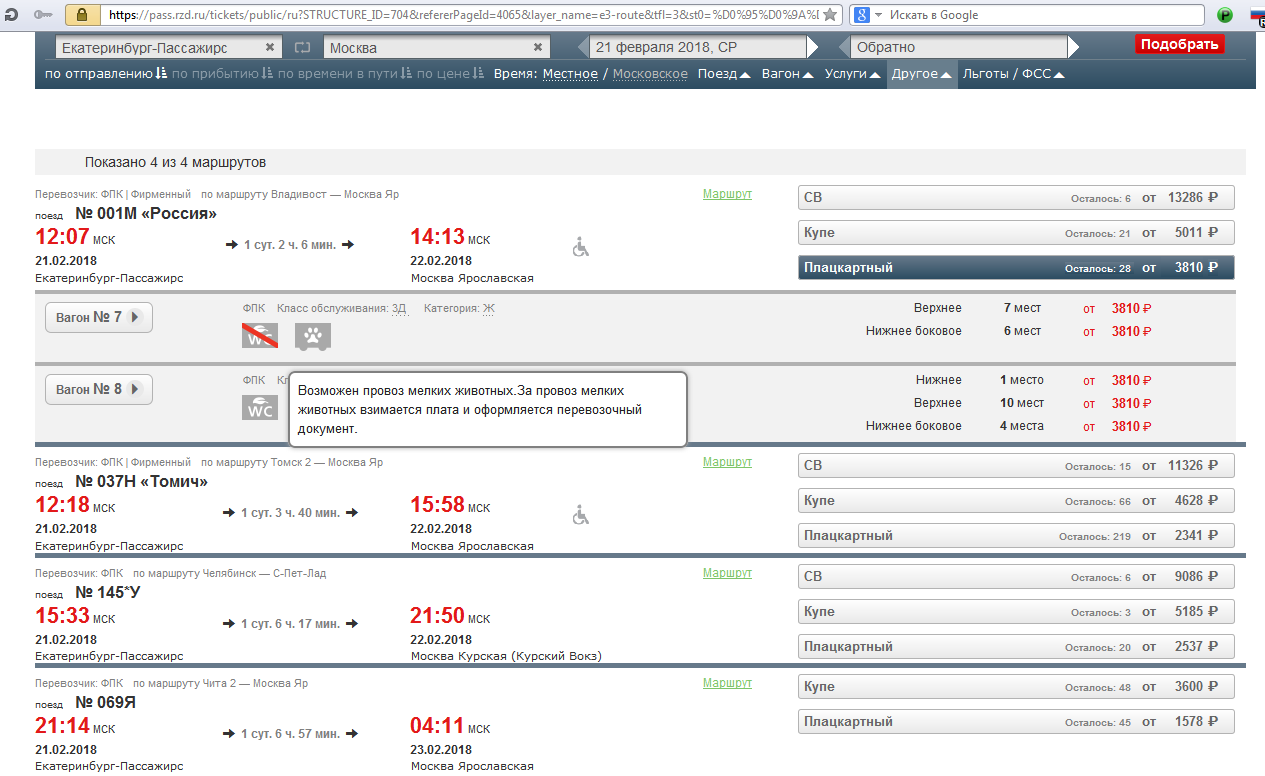This screenshot has width=1265, height=776.
Task: Select Плацкартный class for 2537 ₽
Action: [x=1016, y=647]
